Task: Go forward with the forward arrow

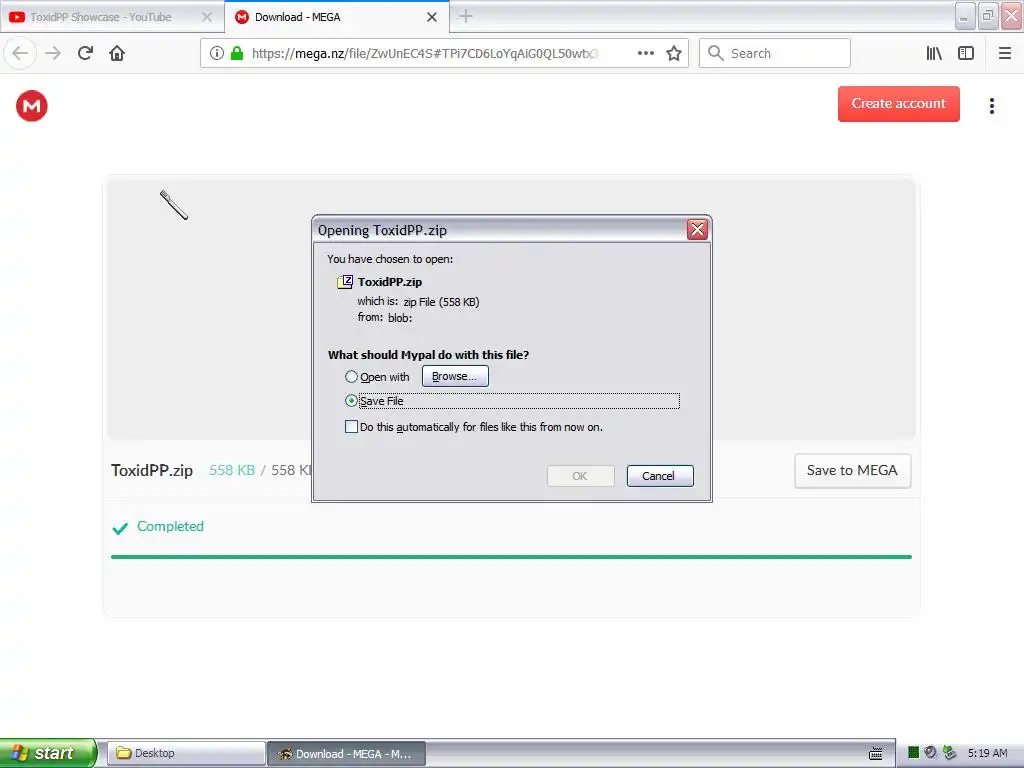Action: coord(54,53)
